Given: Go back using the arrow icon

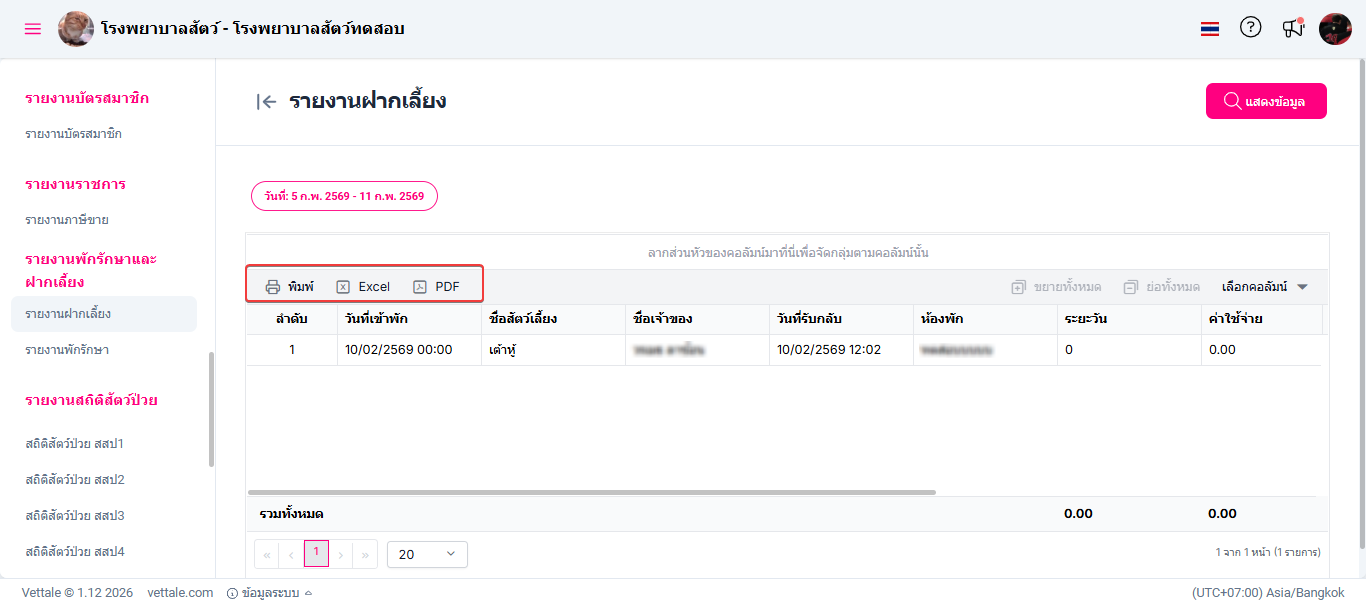Looking at the screenshot, I should pos(266,101).
